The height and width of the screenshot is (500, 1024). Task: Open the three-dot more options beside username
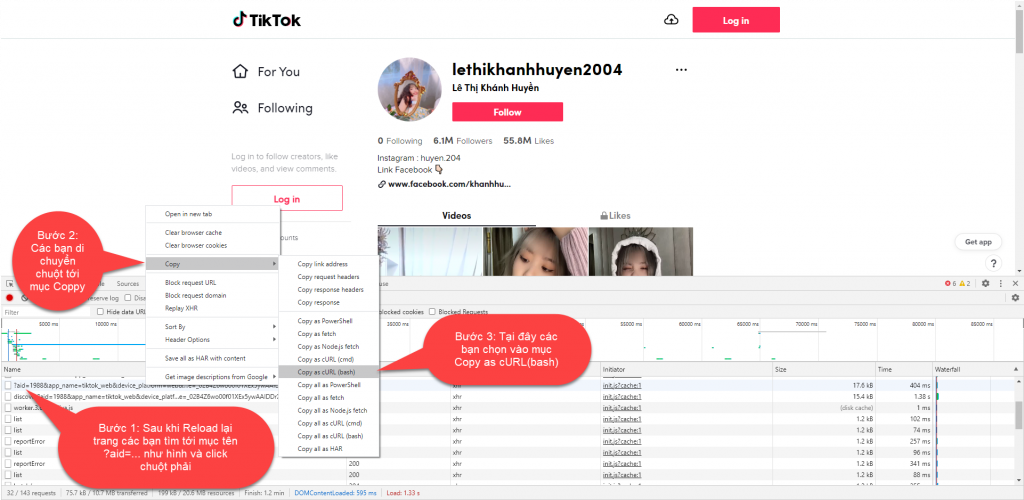tap(681, 70)
